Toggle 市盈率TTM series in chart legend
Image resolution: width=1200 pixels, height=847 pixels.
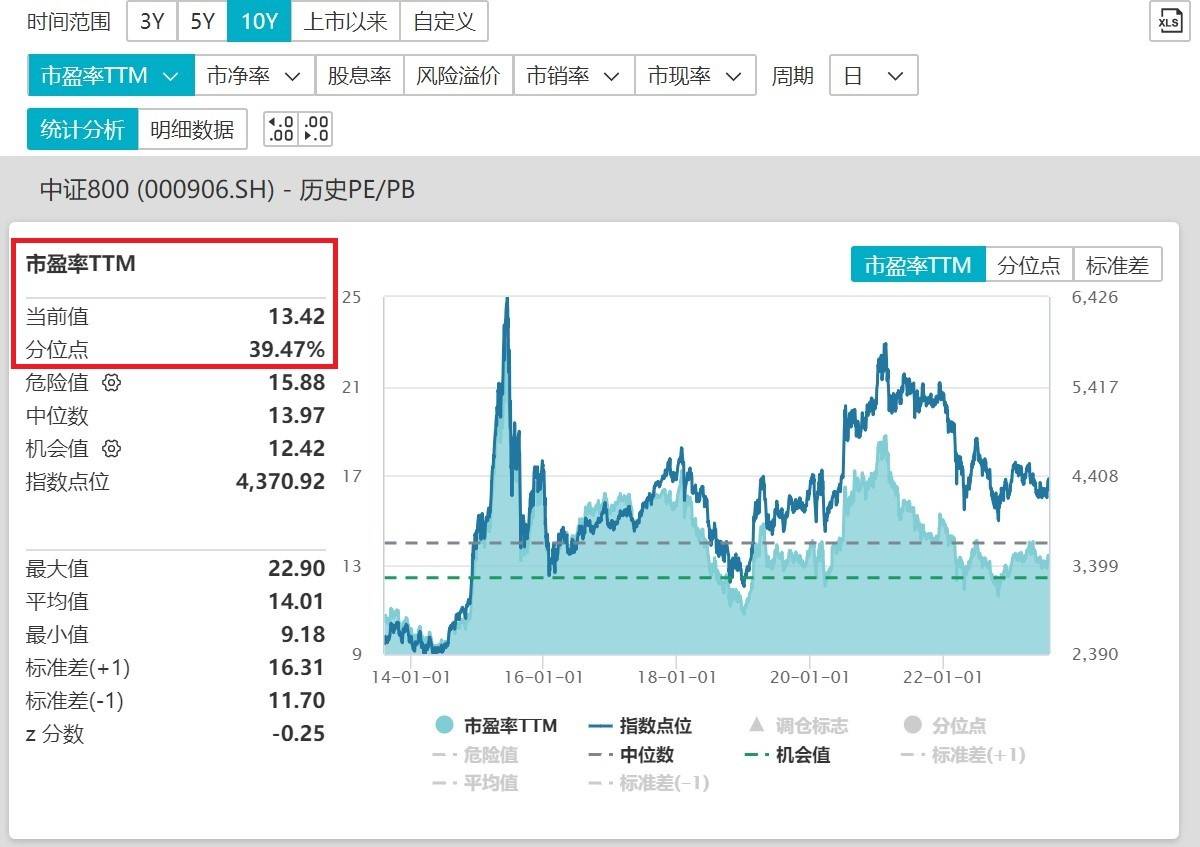pos(496,725)
